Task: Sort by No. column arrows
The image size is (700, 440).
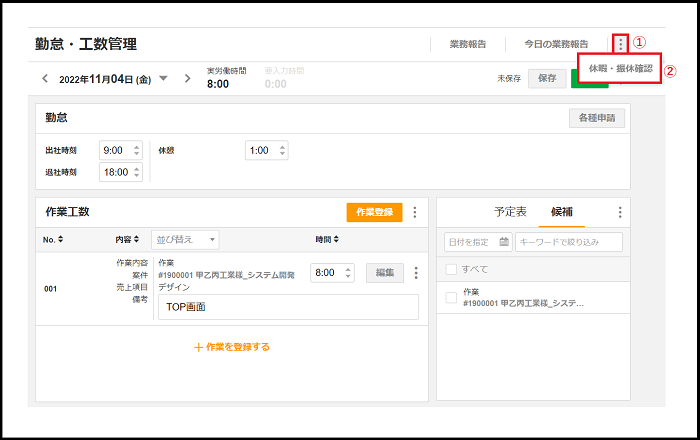Action: coord(60,240)
